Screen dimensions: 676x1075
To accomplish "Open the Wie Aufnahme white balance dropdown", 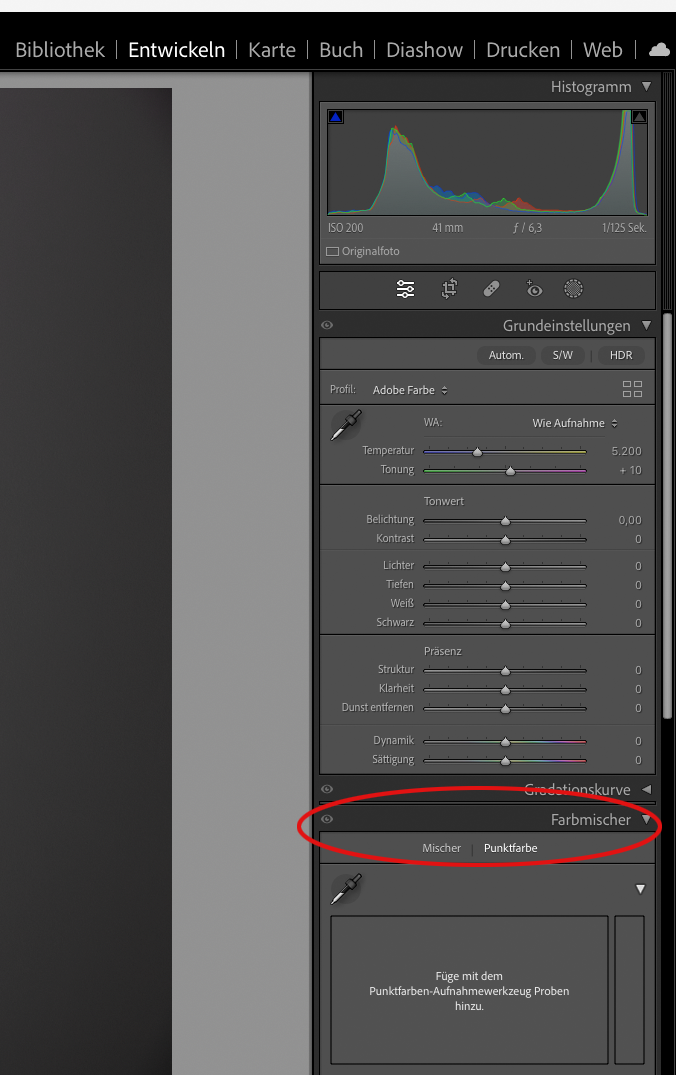I will 575,423.
